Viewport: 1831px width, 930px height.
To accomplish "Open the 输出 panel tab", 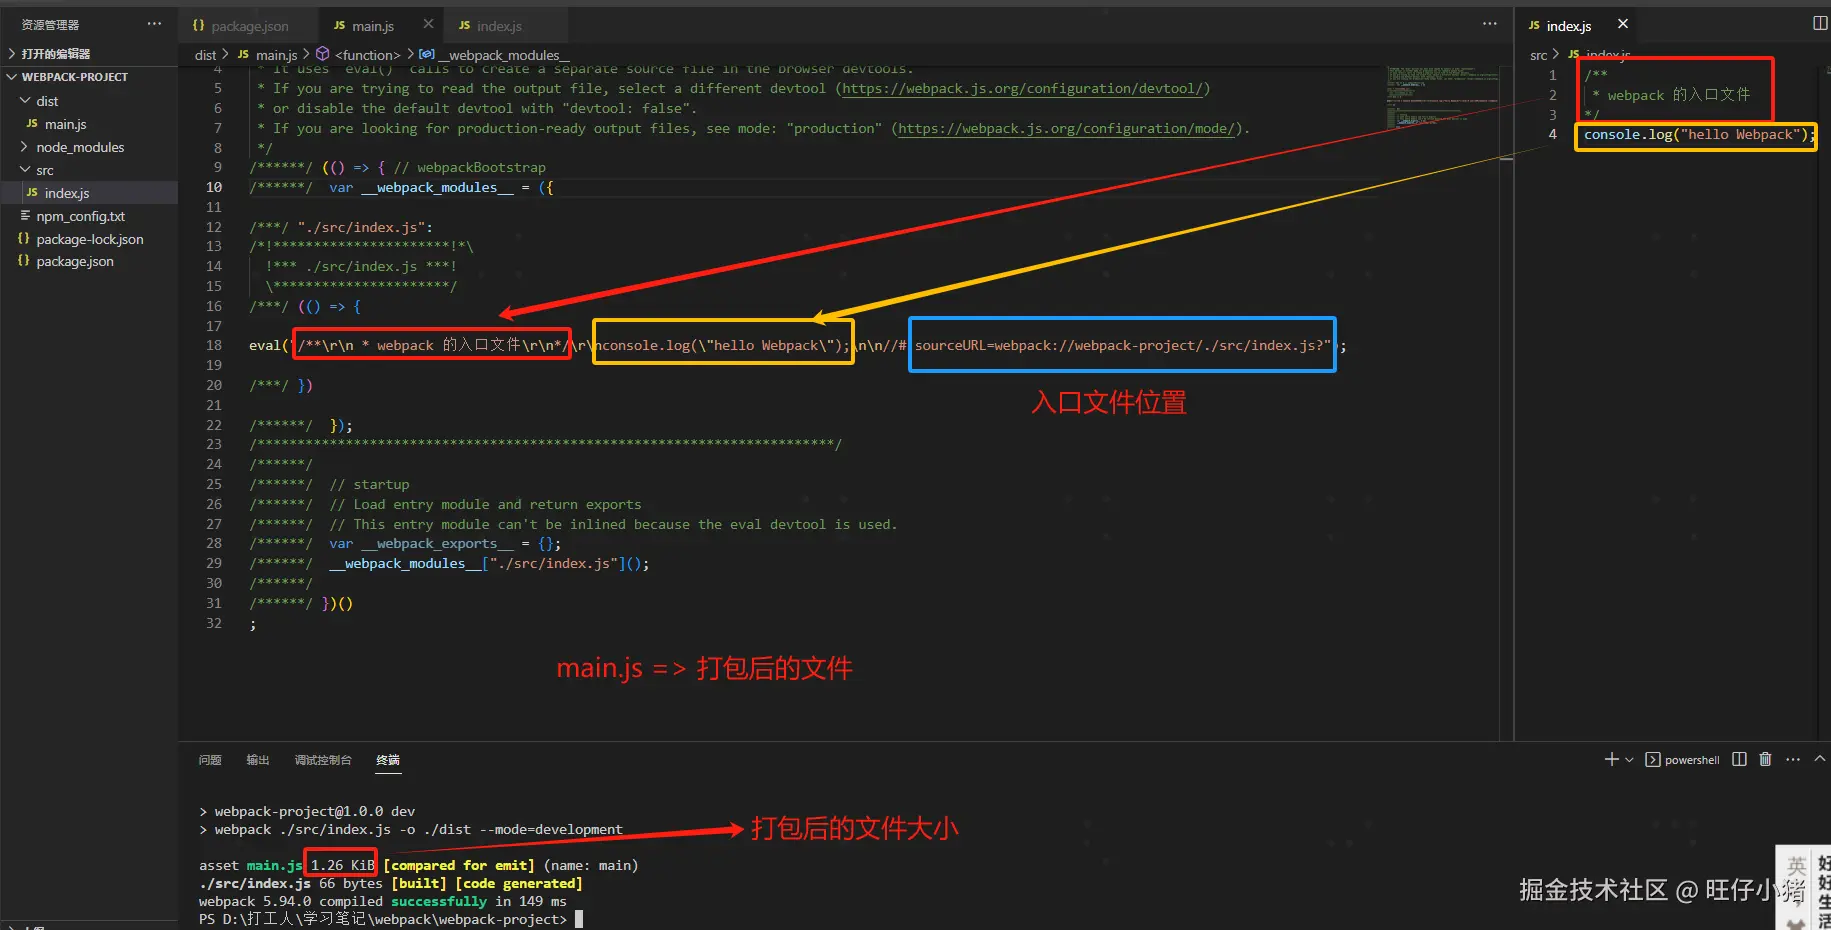I will pyautogui.click(x=258, y=760).
